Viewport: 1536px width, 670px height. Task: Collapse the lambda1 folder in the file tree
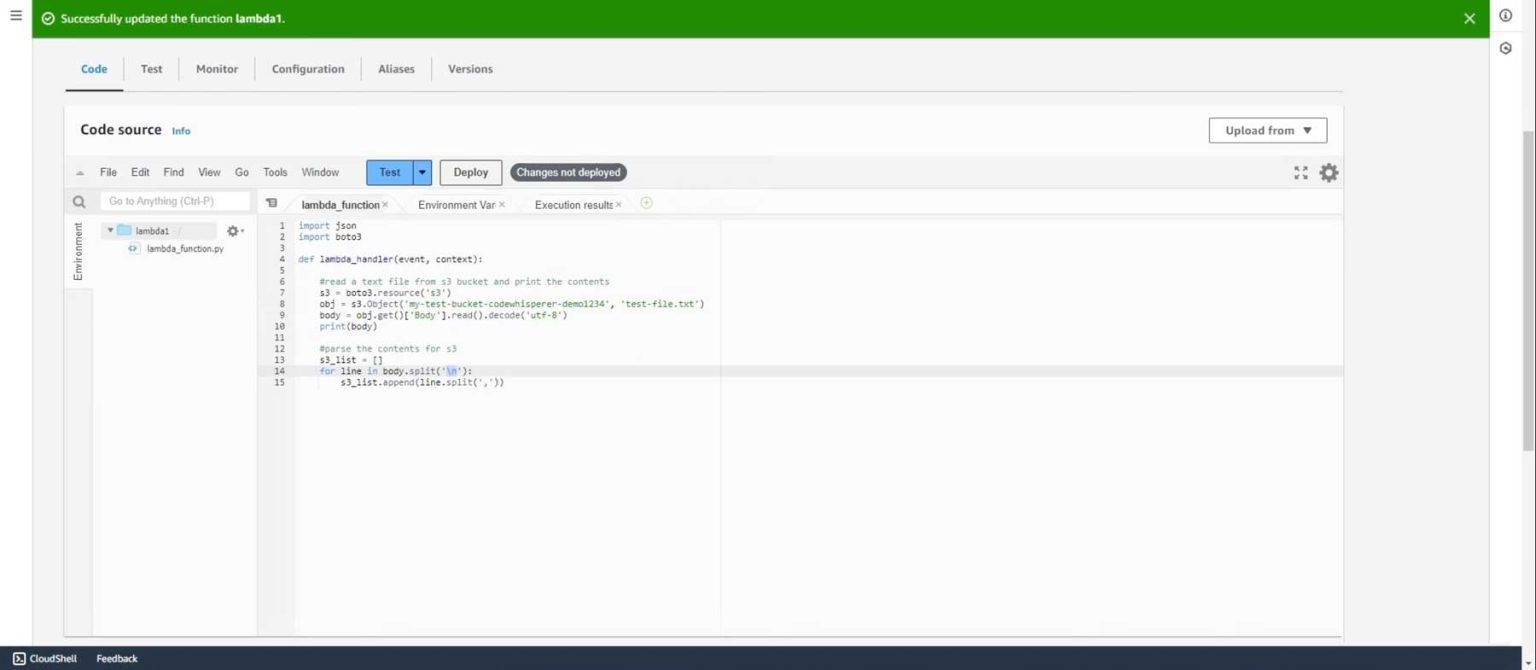click(111, 230)
